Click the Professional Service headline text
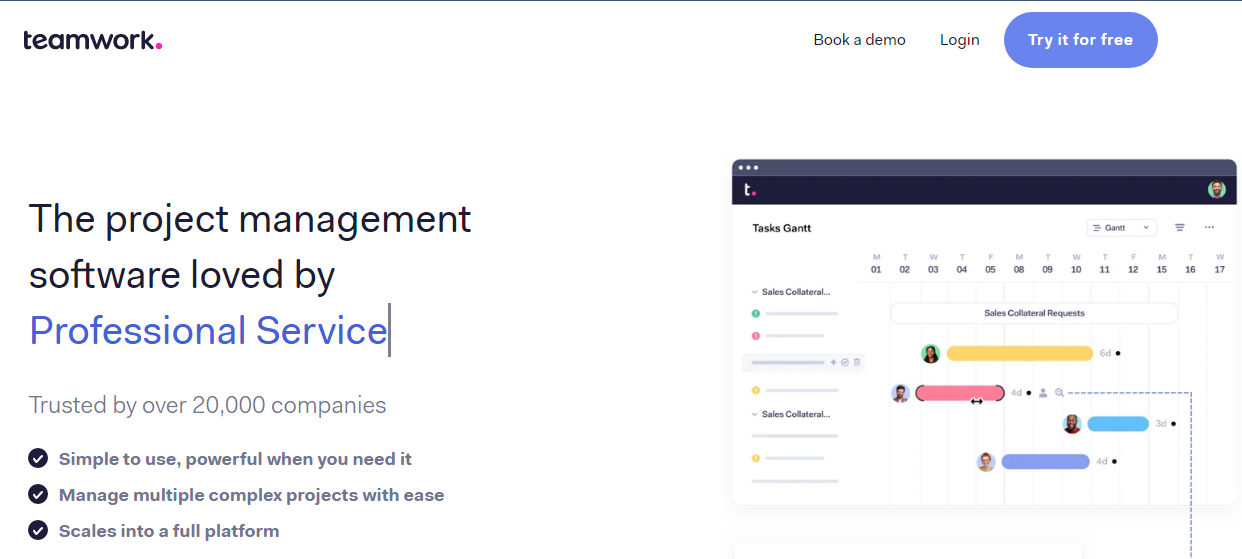 click(x=208, y=331)
